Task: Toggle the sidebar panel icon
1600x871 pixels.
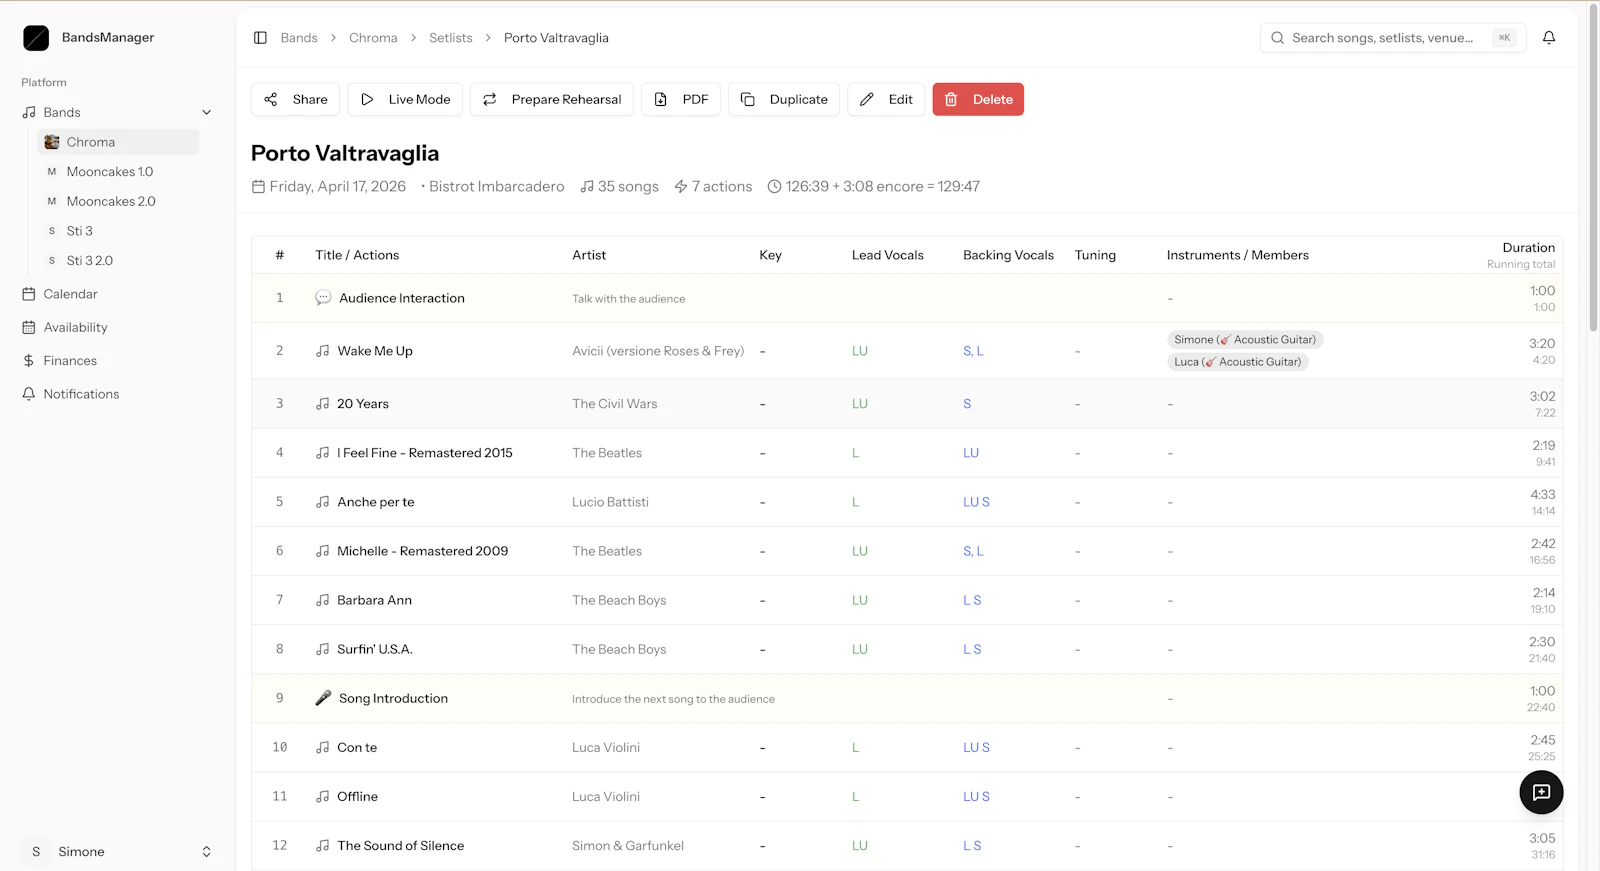Action: pos(260,38)
